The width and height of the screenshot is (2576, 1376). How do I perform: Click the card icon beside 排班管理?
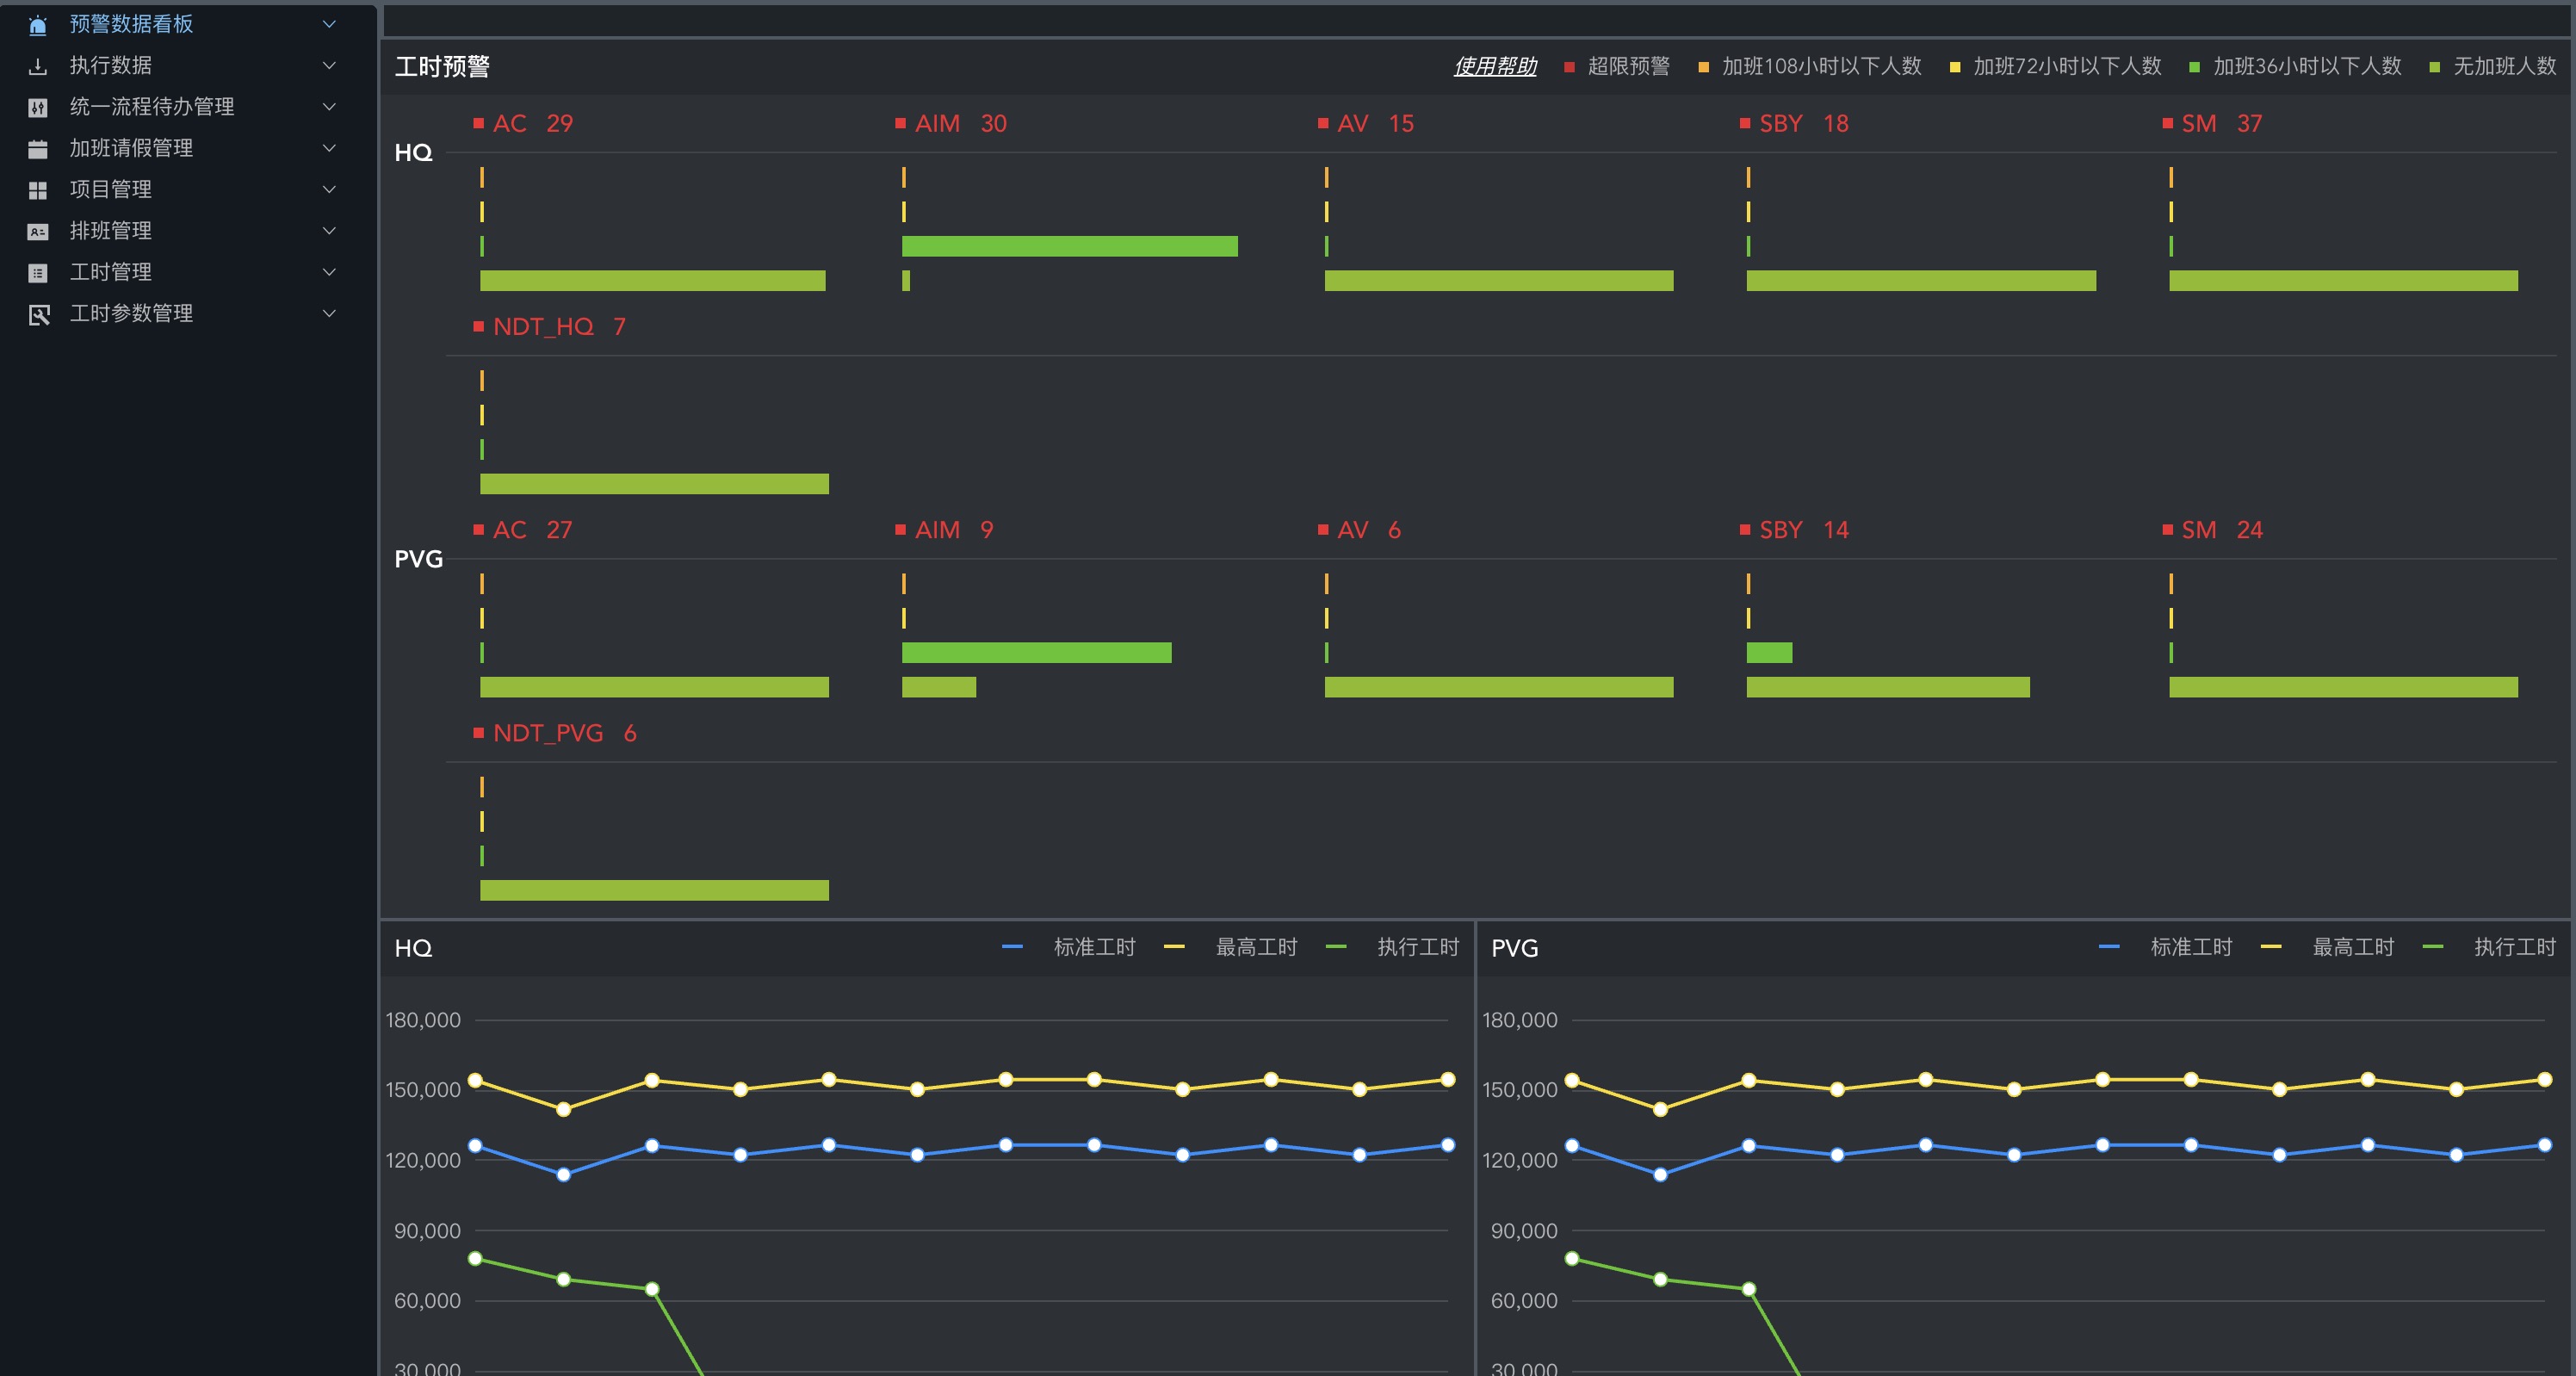[x=38, y=231]
